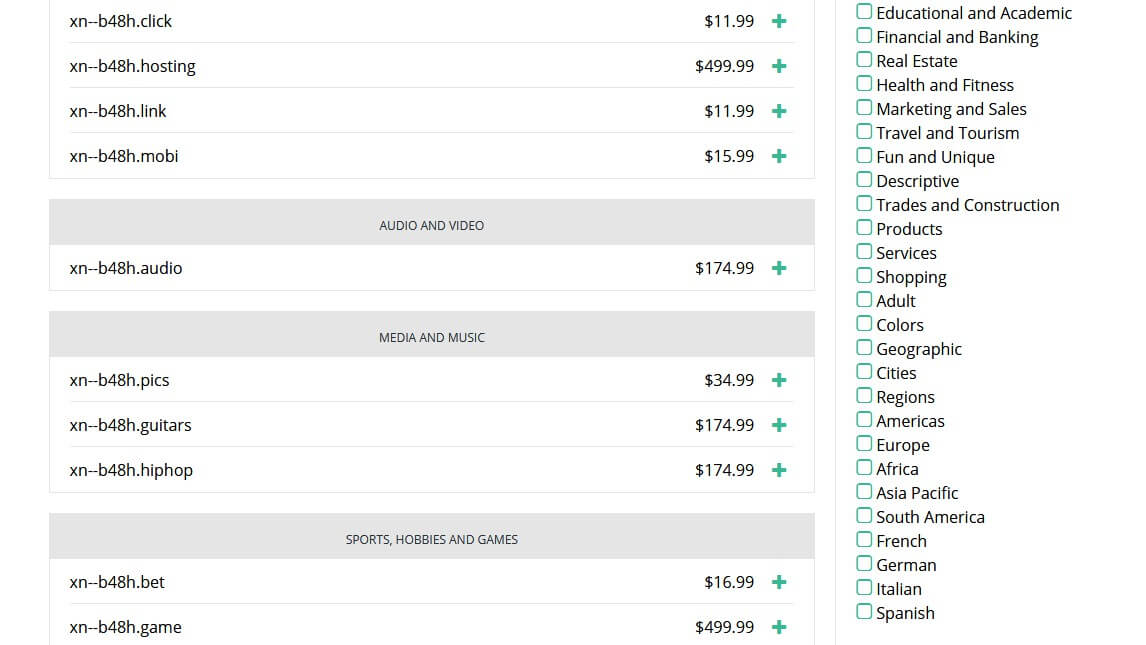This screenshot has width=1146, height=645.
Task: Click plus icon beside xn--b48h.audio
Action: tap(779, 268)
